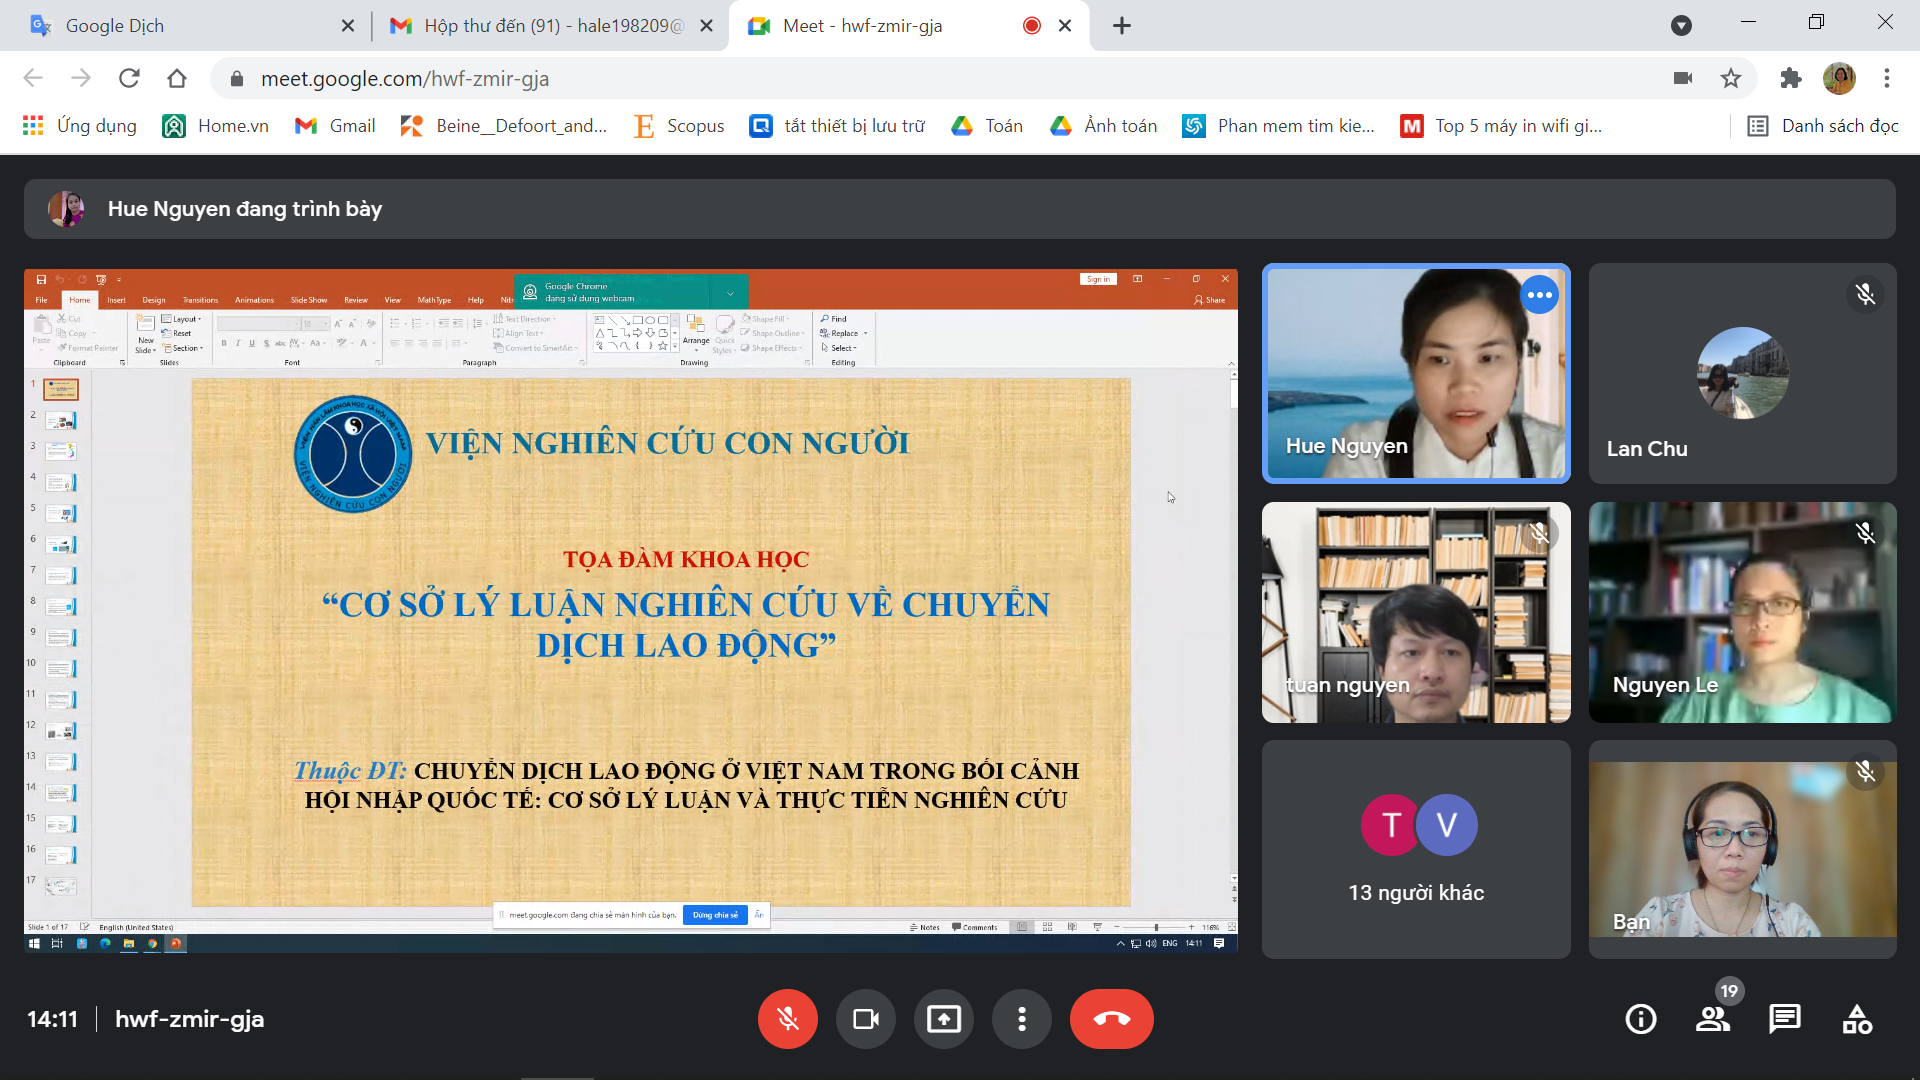
Task: Open Hue Nguyen tile options
Action: click(1539, 295)
